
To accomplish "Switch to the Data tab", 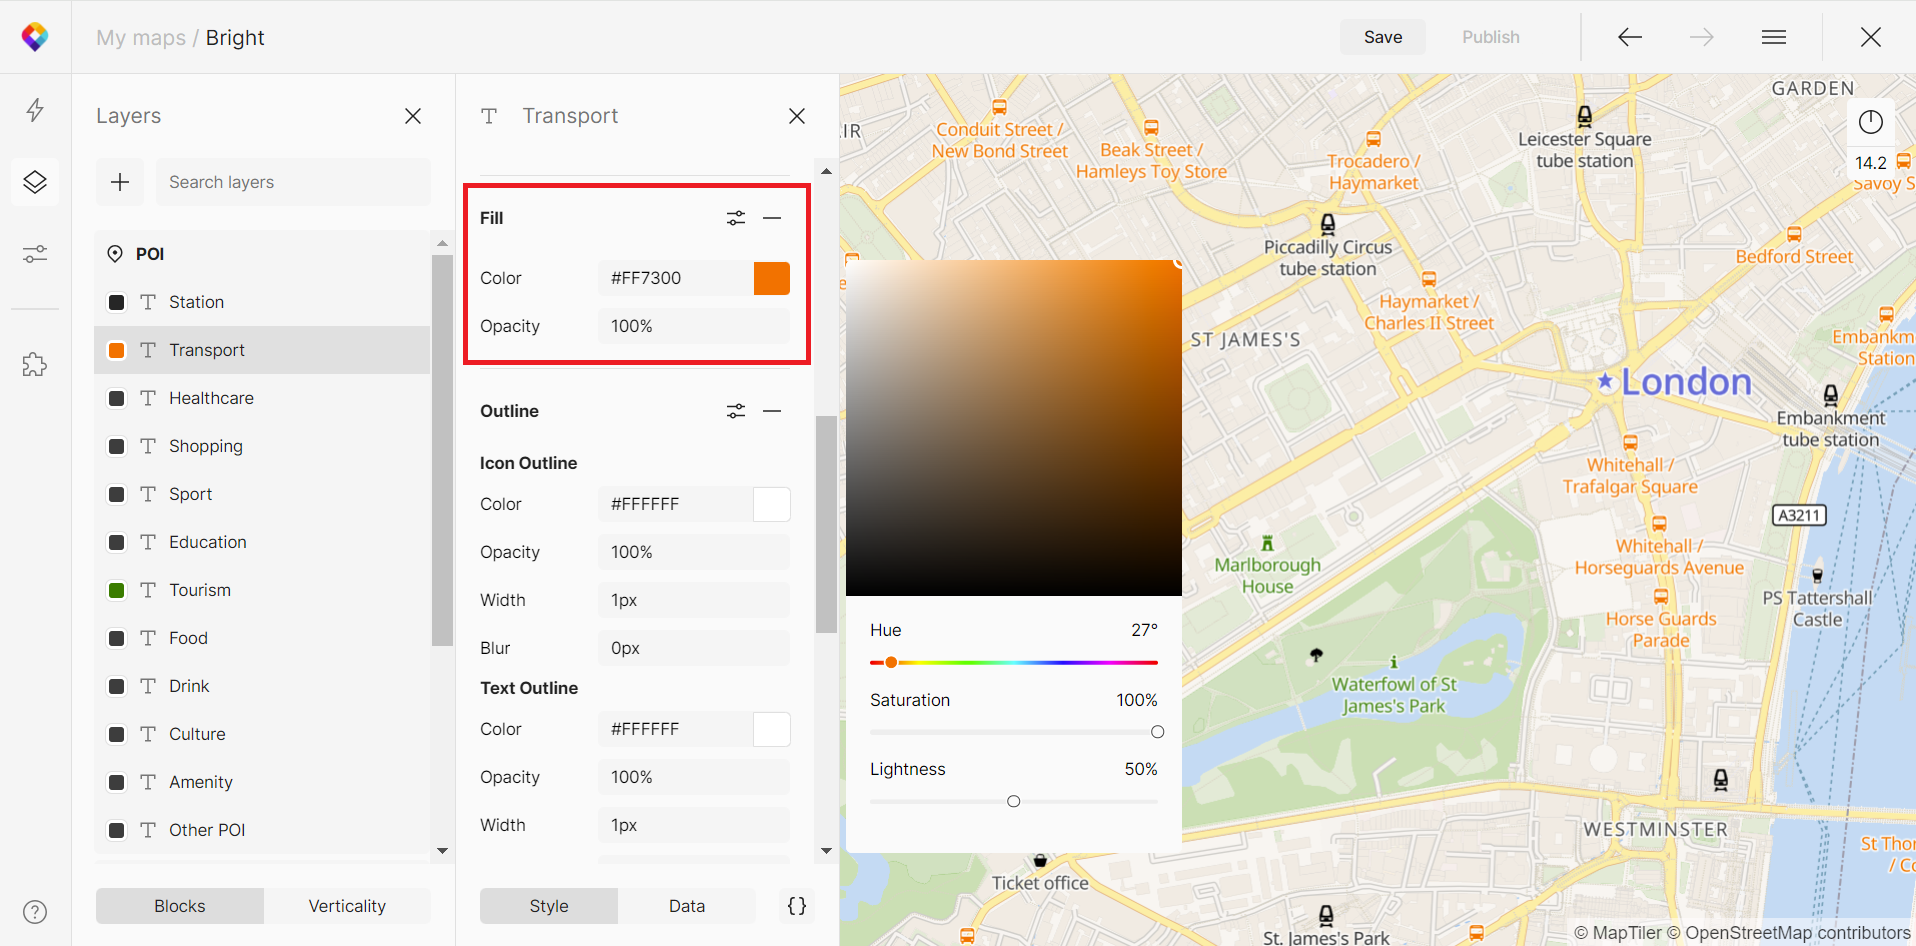I will [x=686, y=906].
